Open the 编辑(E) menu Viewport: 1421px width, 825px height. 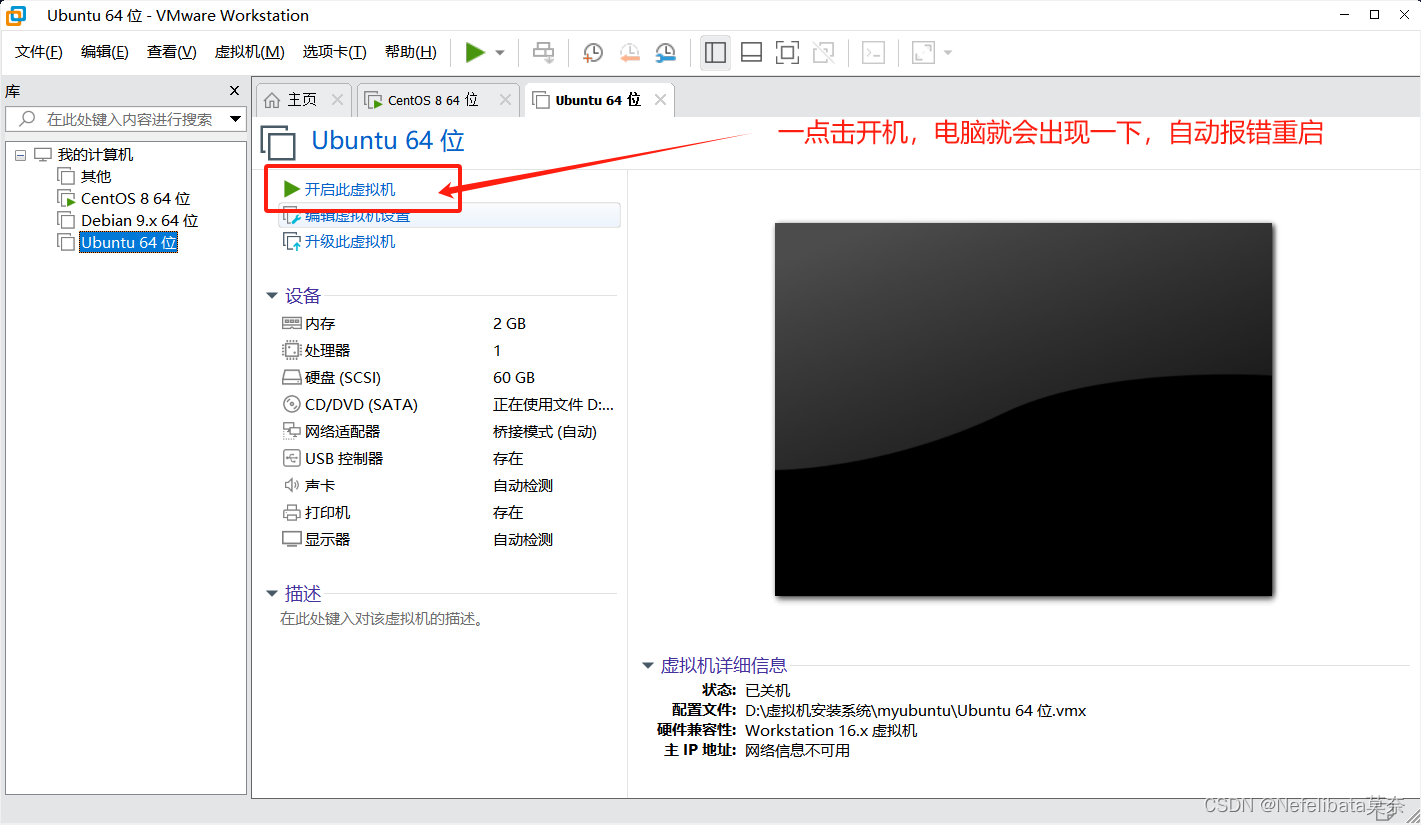pyautogui.click(x=105, y=52)
